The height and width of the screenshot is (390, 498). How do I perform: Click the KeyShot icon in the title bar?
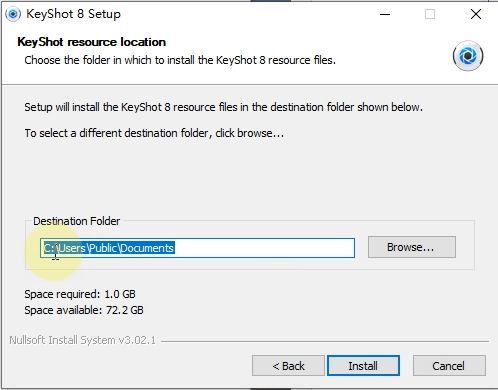pyautogui.click(x=13, y=14)
